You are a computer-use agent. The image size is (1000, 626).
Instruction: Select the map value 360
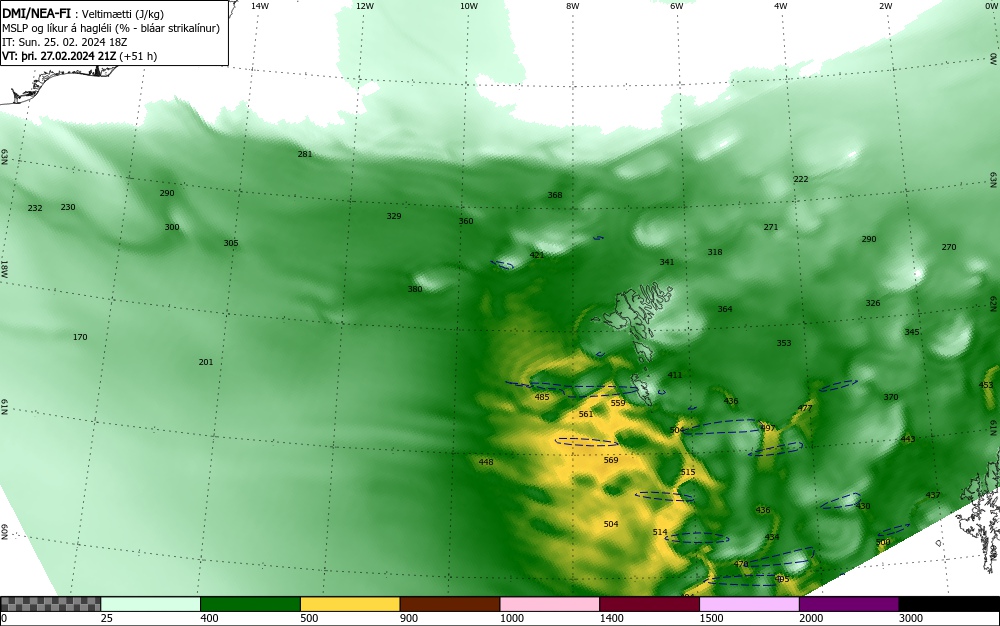(466, 221)
